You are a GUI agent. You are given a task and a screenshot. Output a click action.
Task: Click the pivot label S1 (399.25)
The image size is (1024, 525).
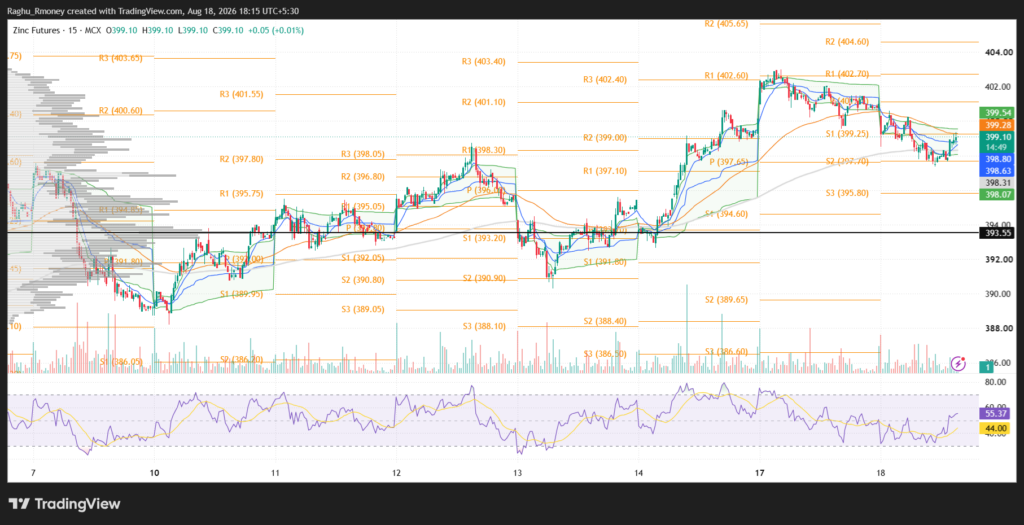click(x=847, y=134)
